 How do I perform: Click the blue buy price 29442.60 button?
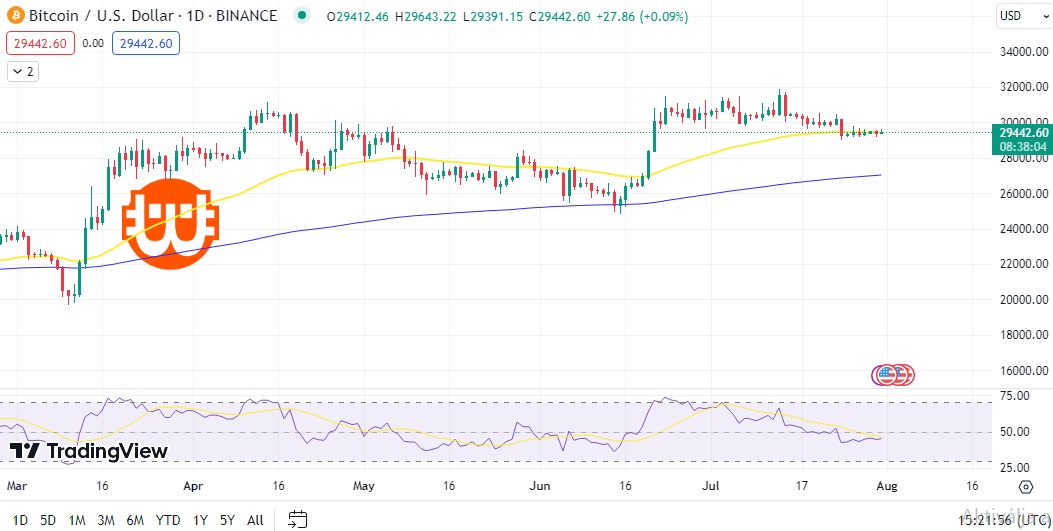146,44
